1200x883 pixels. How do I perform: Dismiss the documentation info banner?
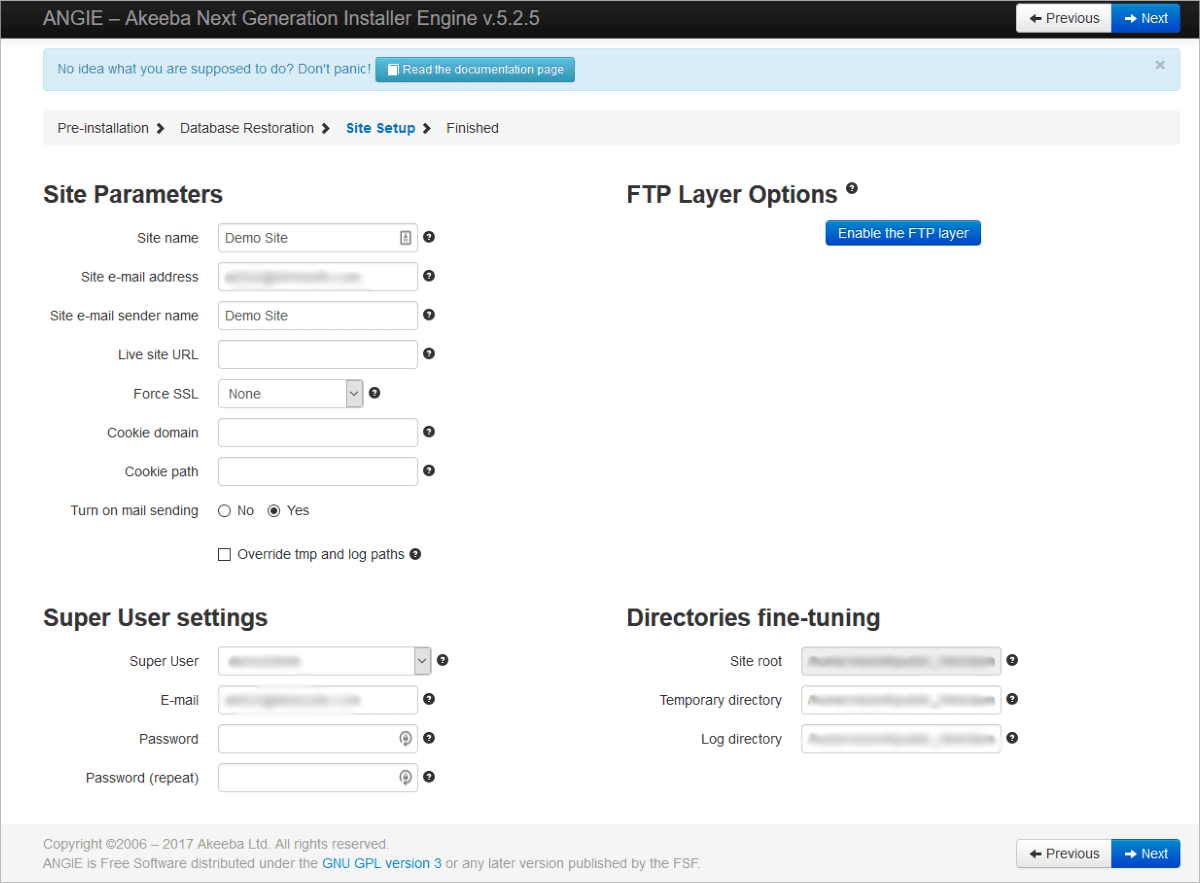point(1160,65)
